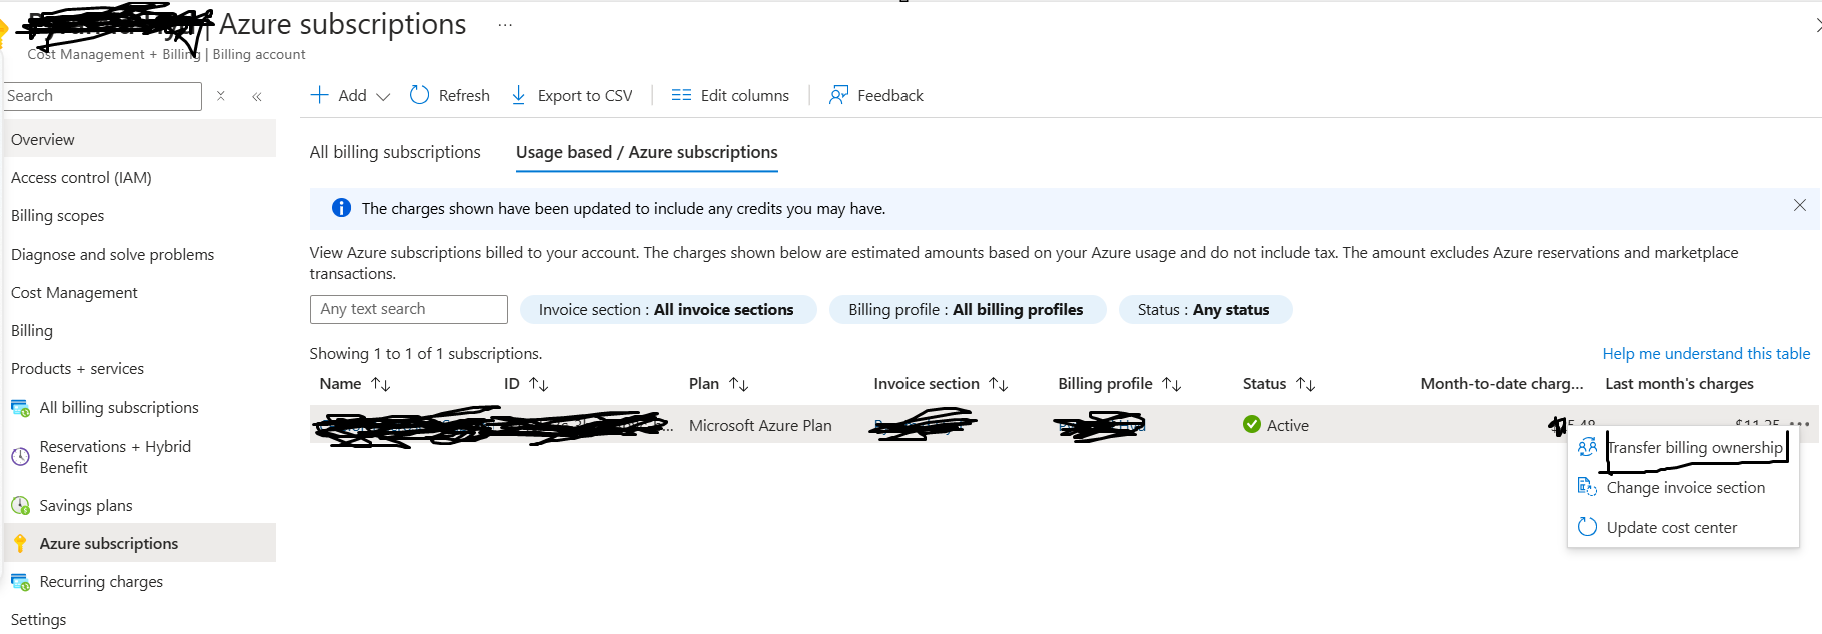Click the Add plus icon

point(320,95)
